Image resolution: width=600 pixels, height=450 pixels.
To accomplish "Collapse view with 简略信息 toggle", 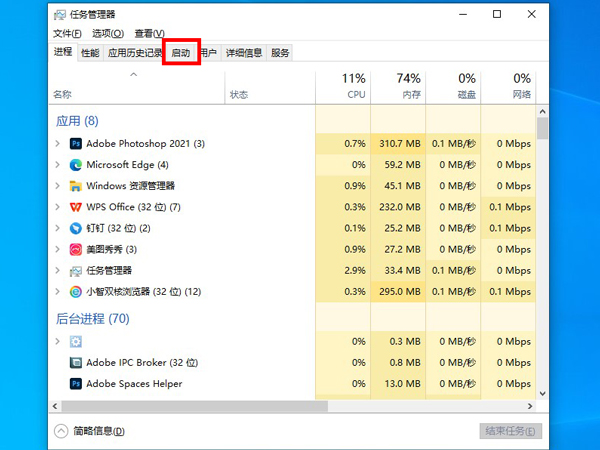I will click(x=88, y=431).
